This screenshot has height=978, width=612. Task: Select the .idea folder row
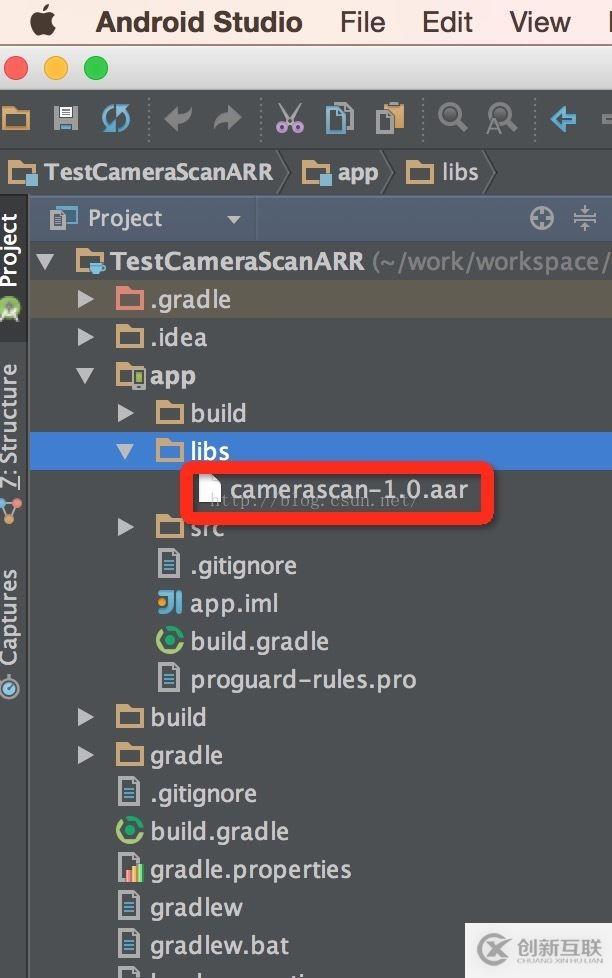pyautogui.click(x=321, y=337)
